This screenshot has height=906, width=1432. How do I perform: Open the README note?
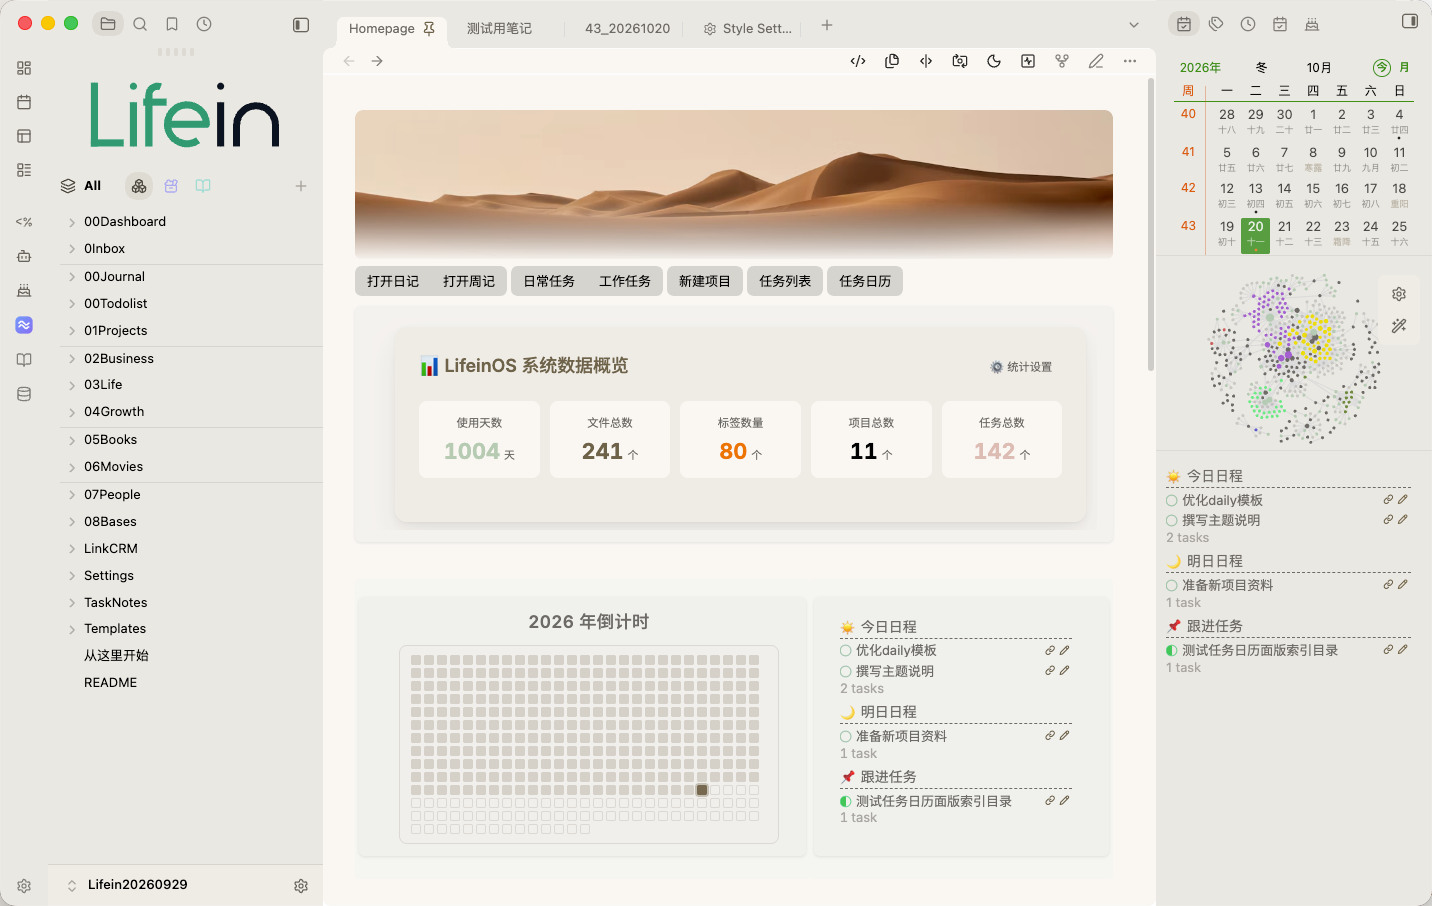coord(111,683)
